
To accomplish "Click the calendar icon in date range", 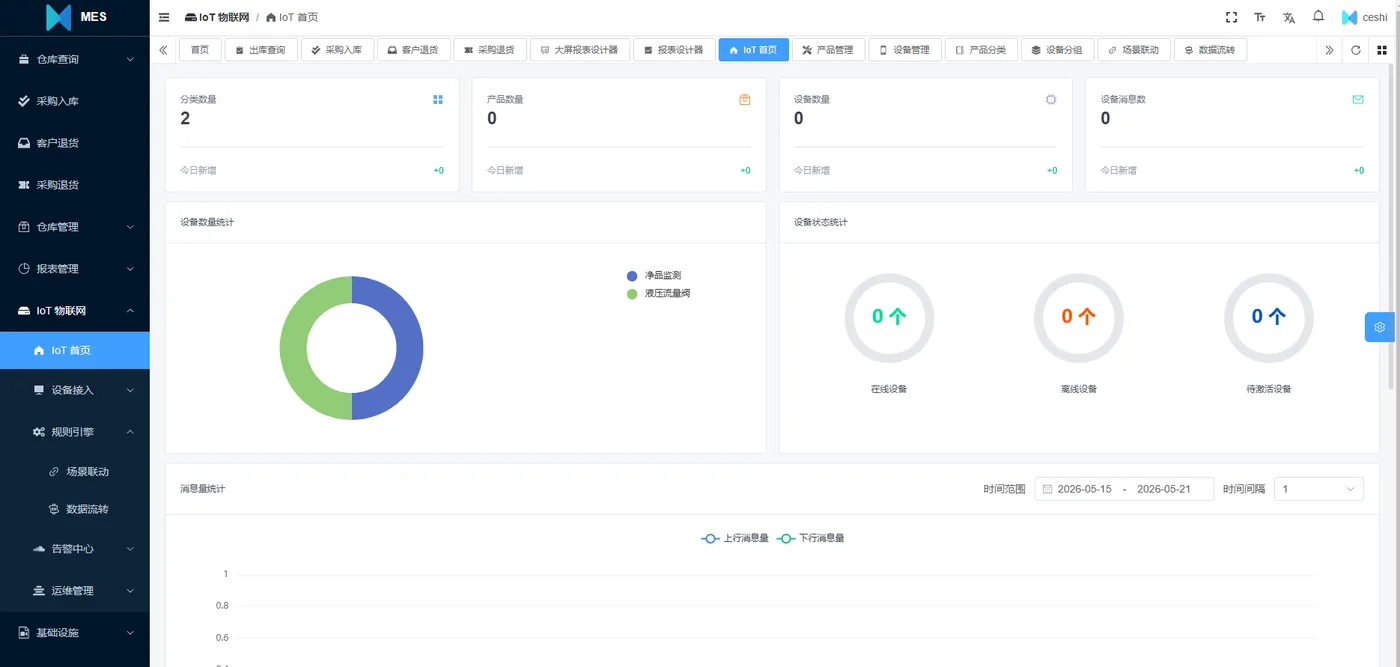I will [x=1047, y=489].
